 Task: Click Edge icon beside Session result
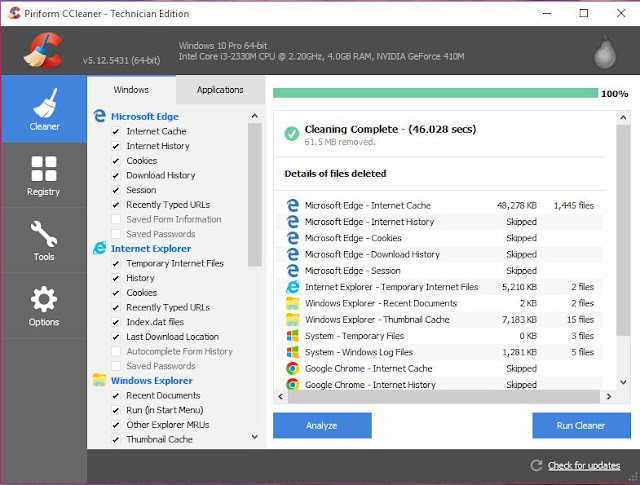point(292,270)
